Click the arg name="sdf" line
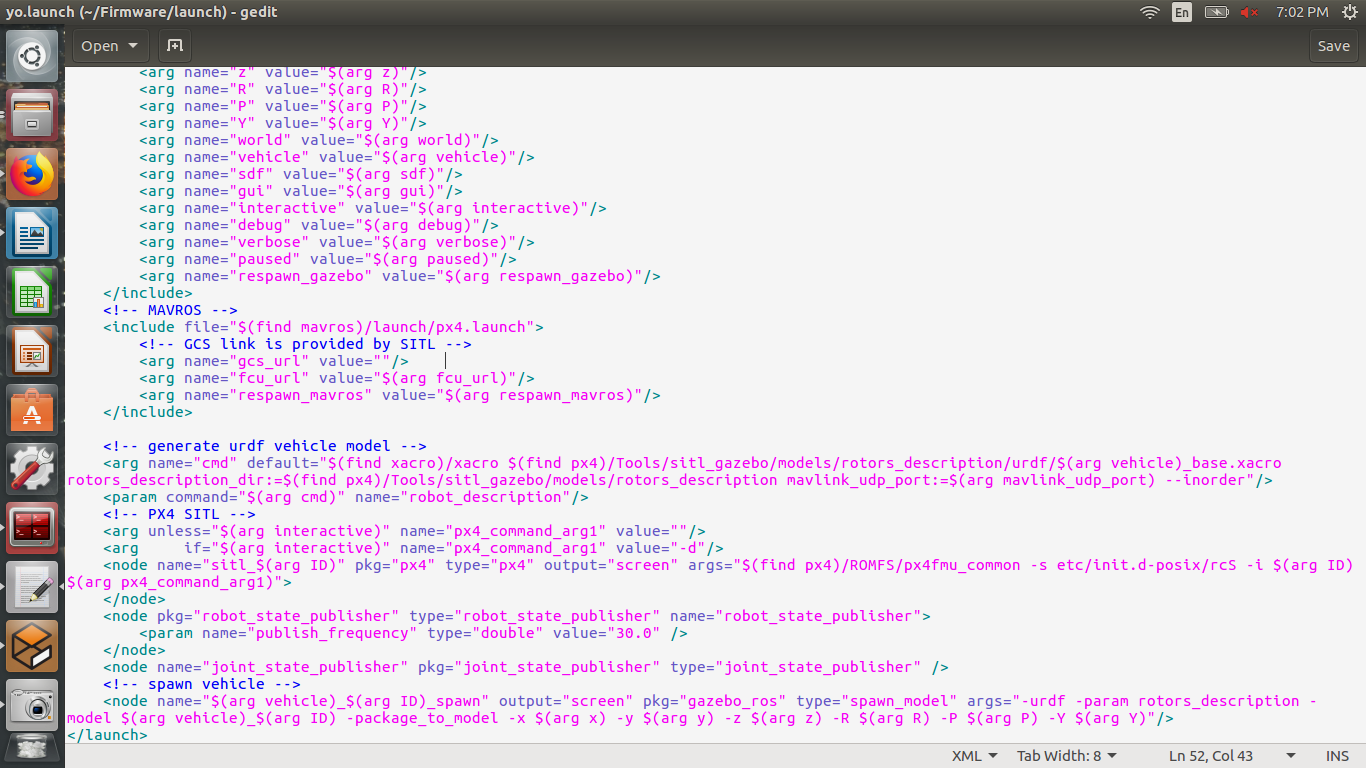The height and width of the screenshot is (768, 1366). 300,174
